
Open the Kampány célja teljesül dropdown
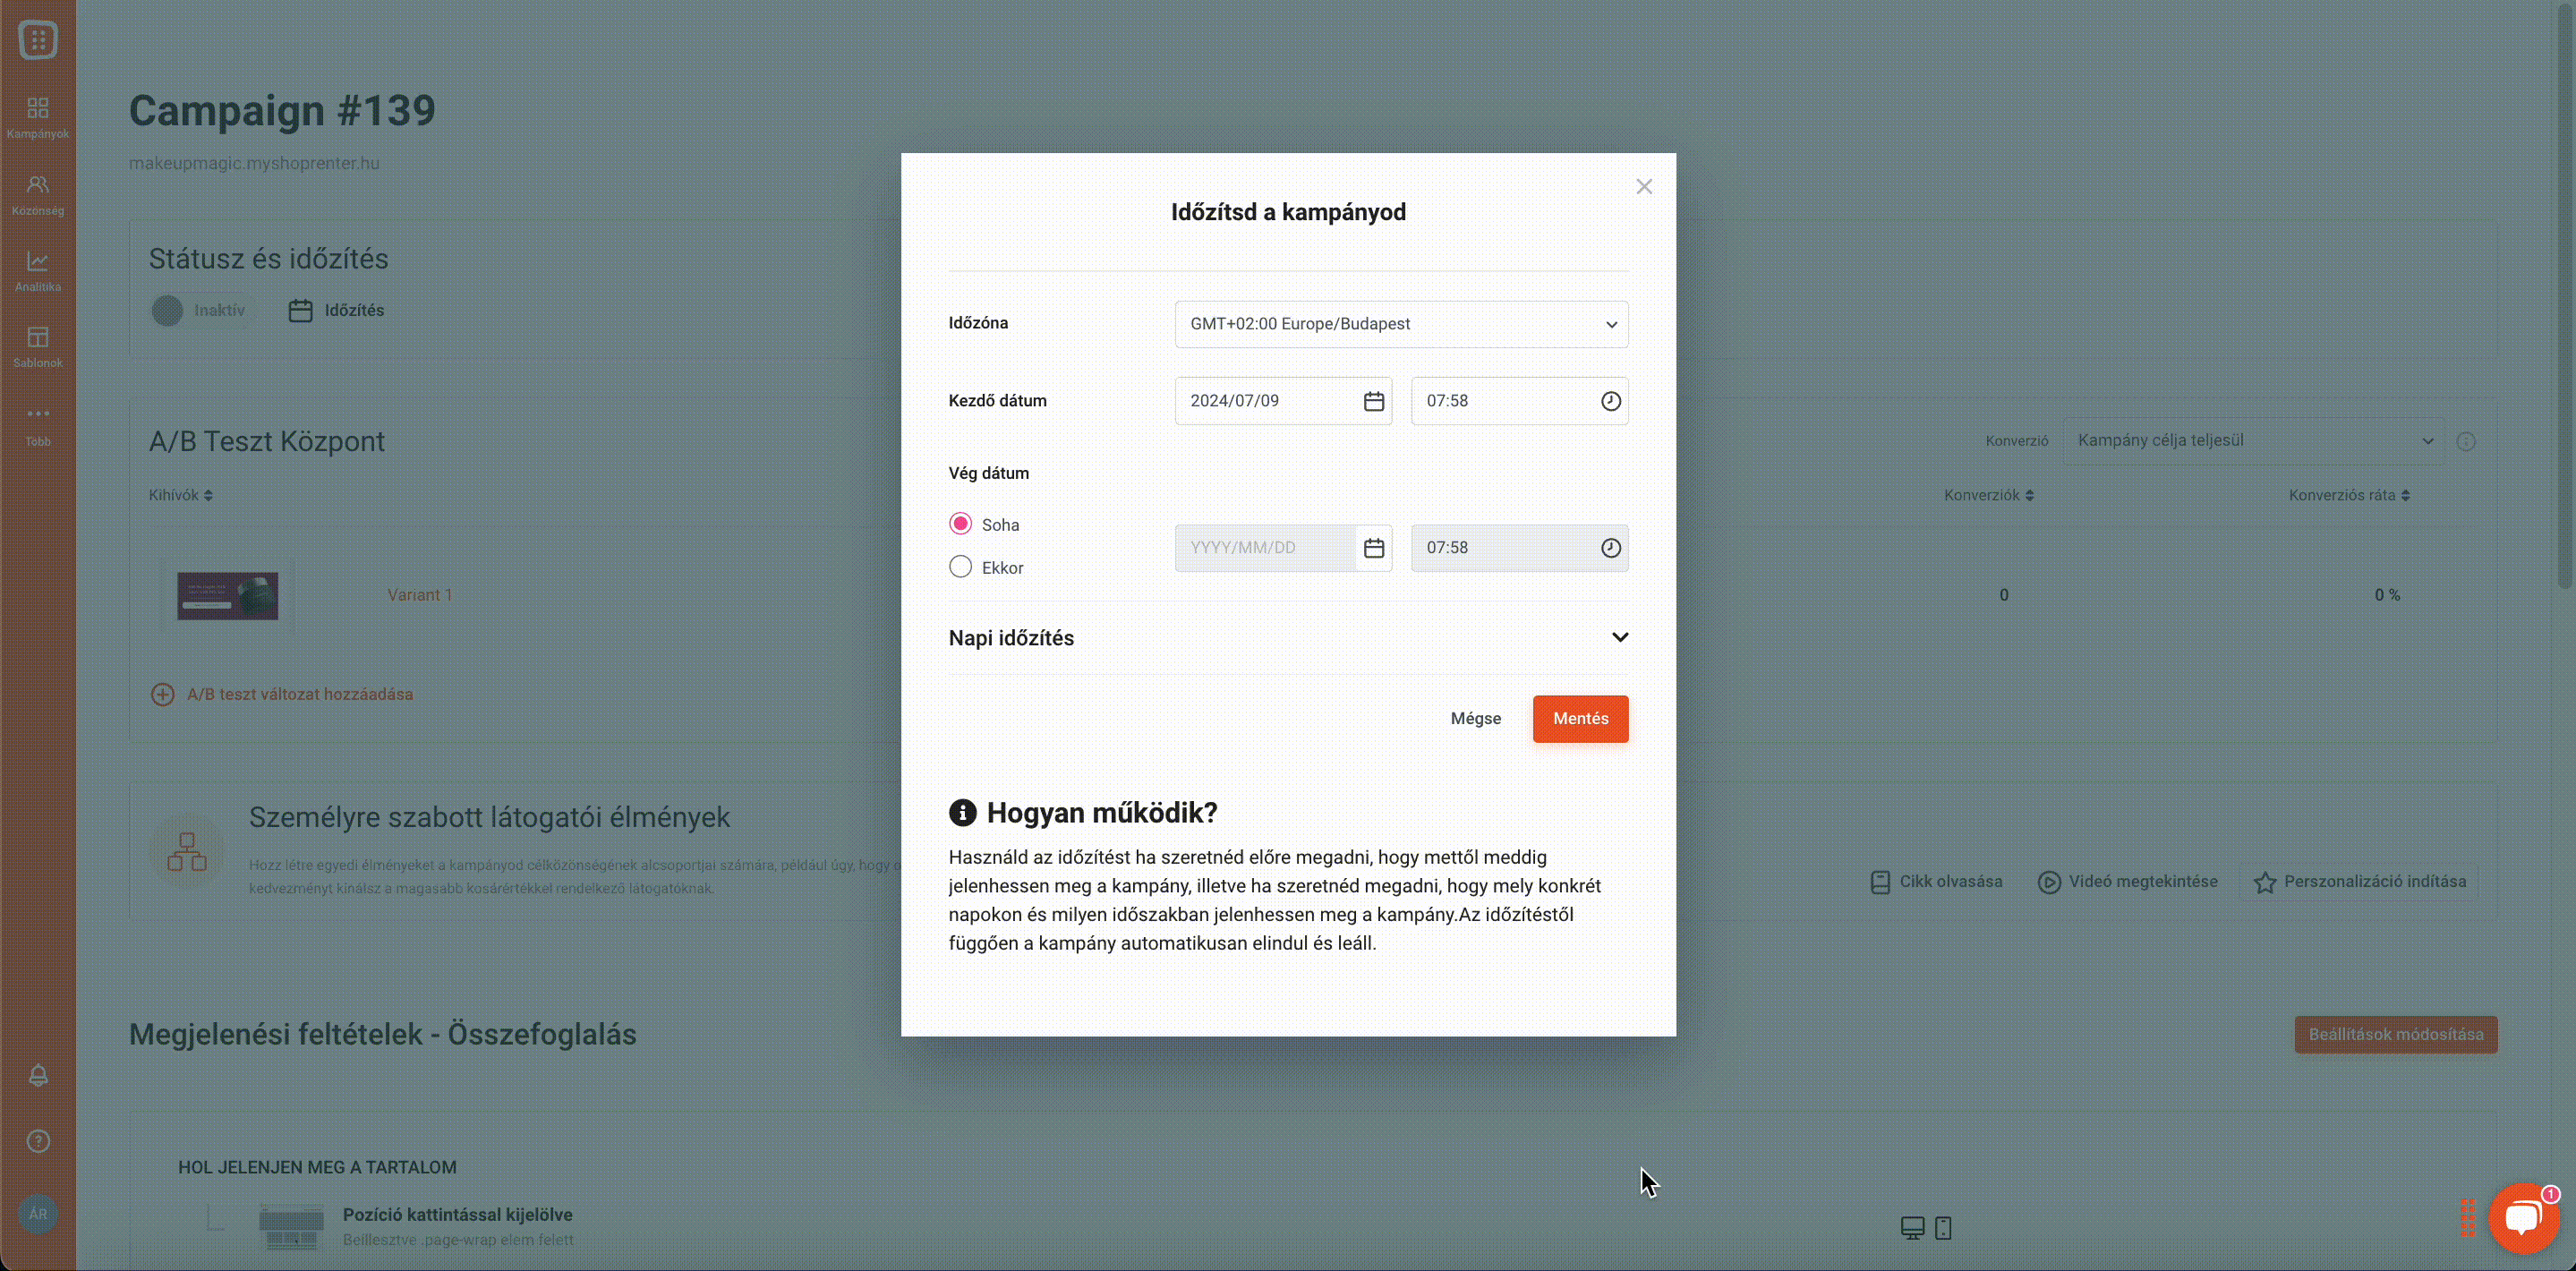[2254, 441]
